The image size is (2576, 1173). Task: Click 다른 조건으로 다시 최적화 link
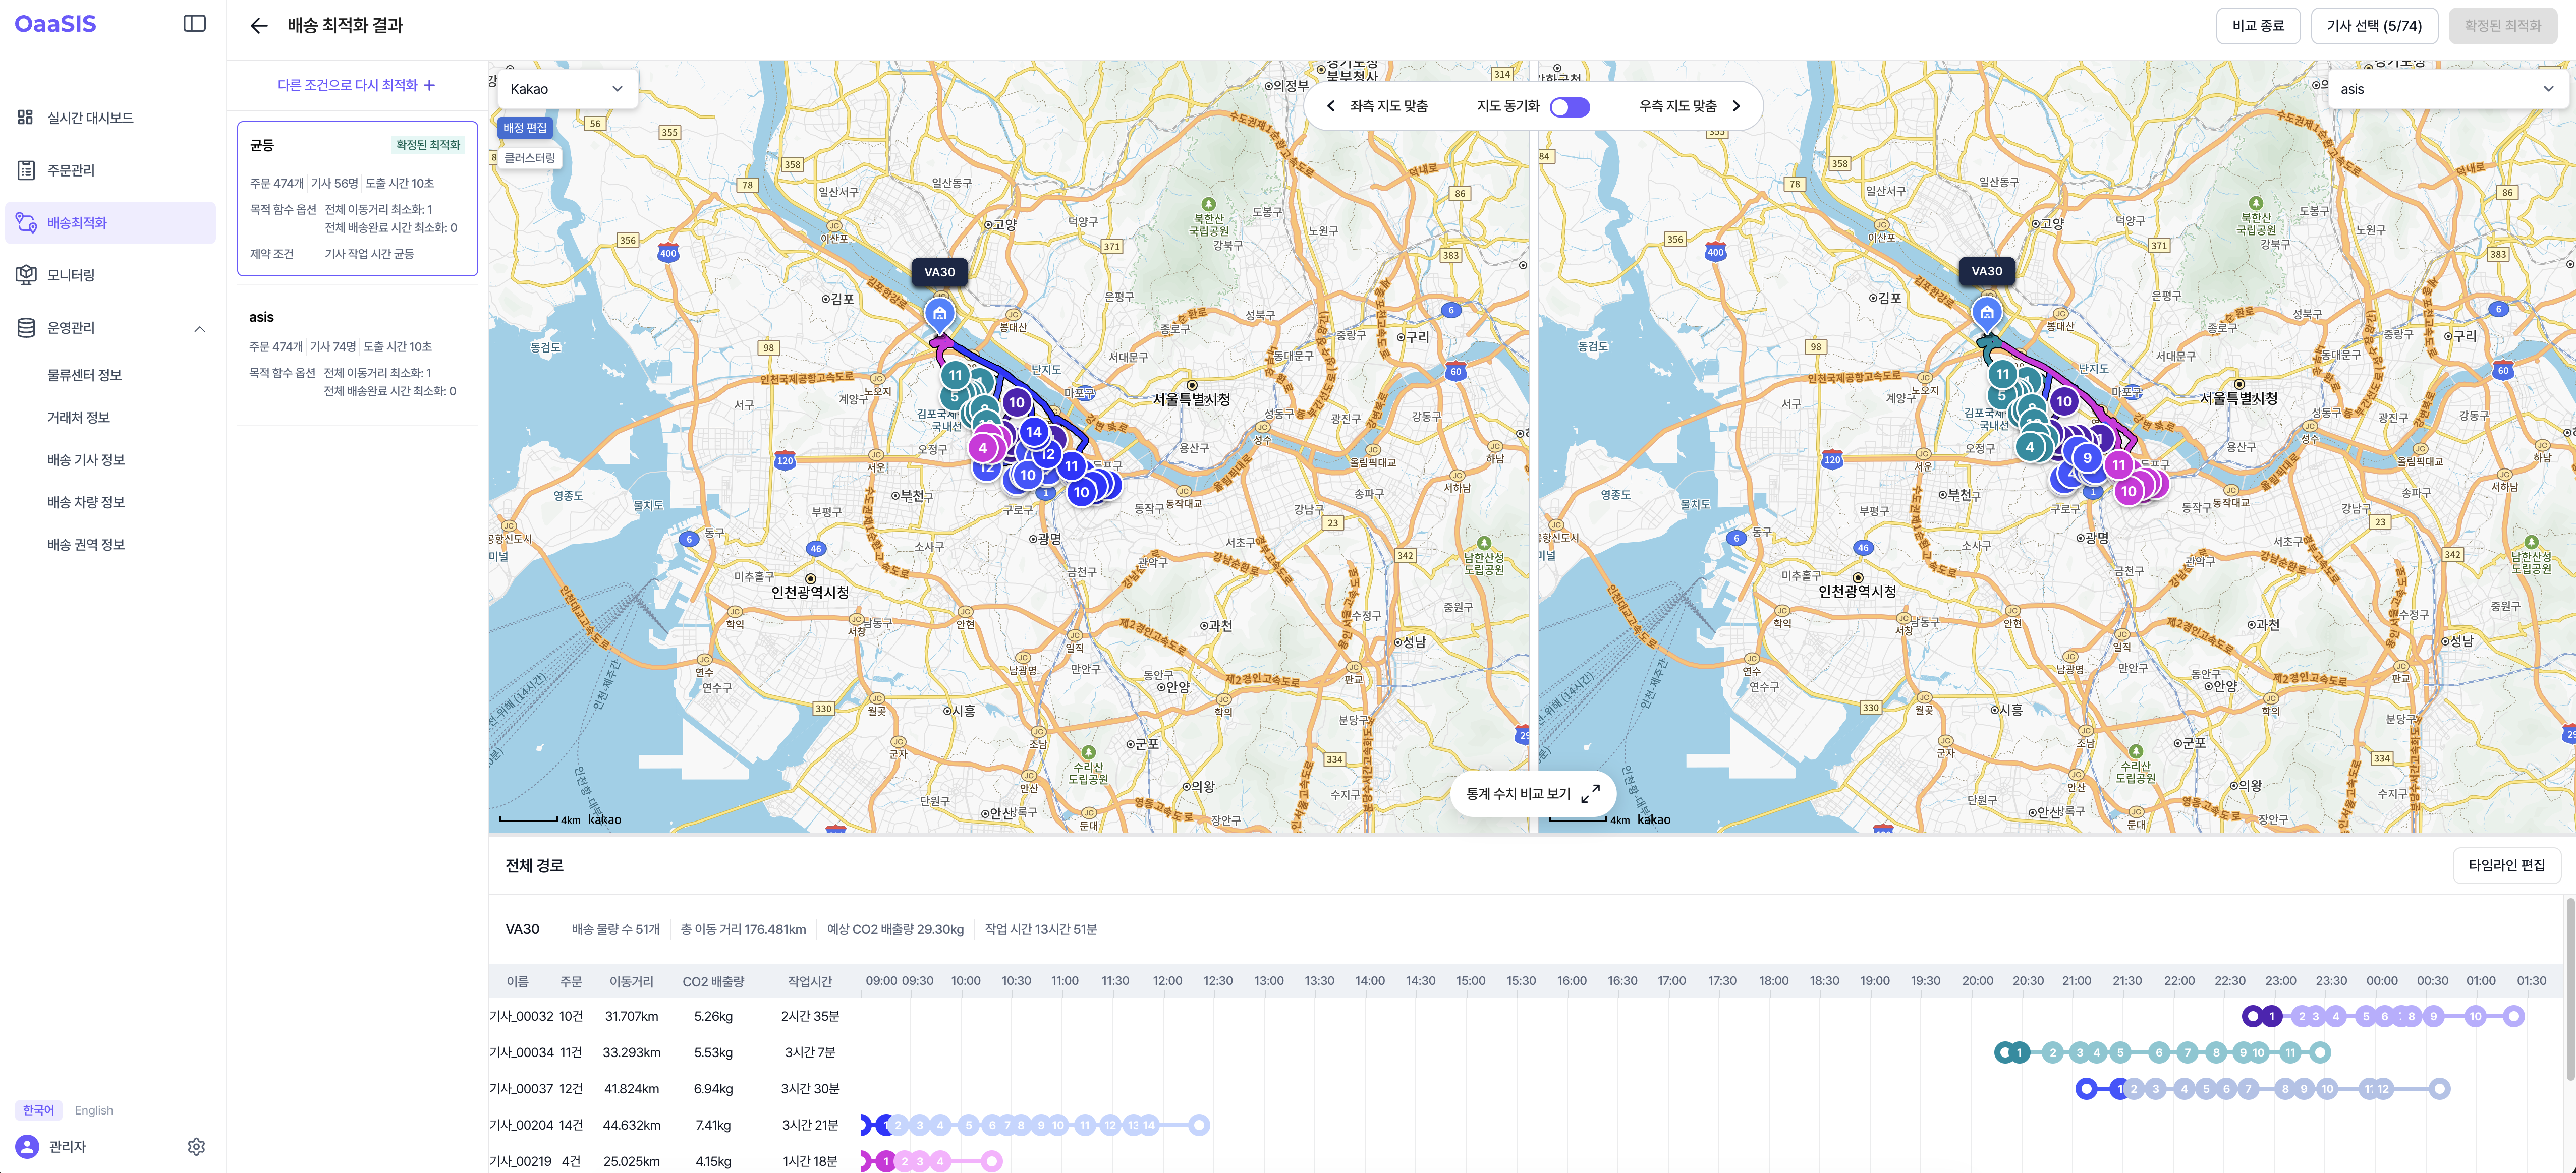coord(357,85)
